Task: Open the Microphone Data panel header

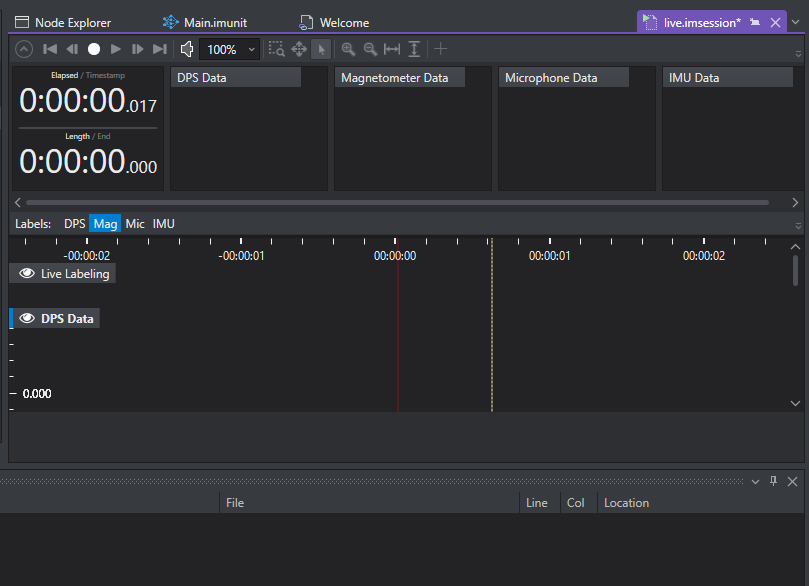Action: (564, 77)
